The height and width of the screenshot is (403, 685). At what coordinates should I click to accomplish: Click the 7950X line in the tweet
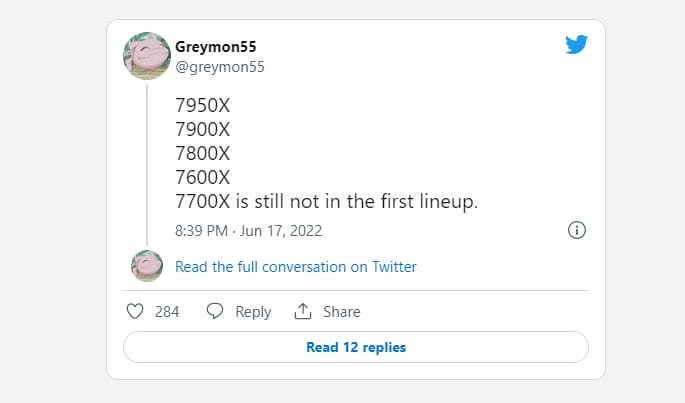pos(204,106)
